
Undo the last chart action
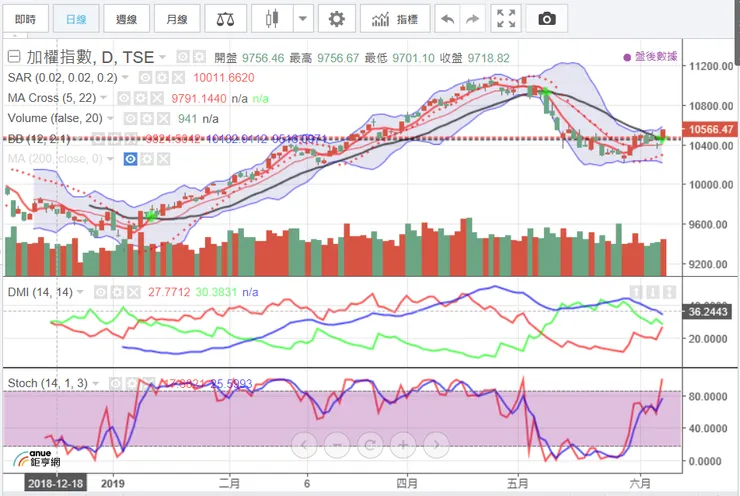(447, 19)
